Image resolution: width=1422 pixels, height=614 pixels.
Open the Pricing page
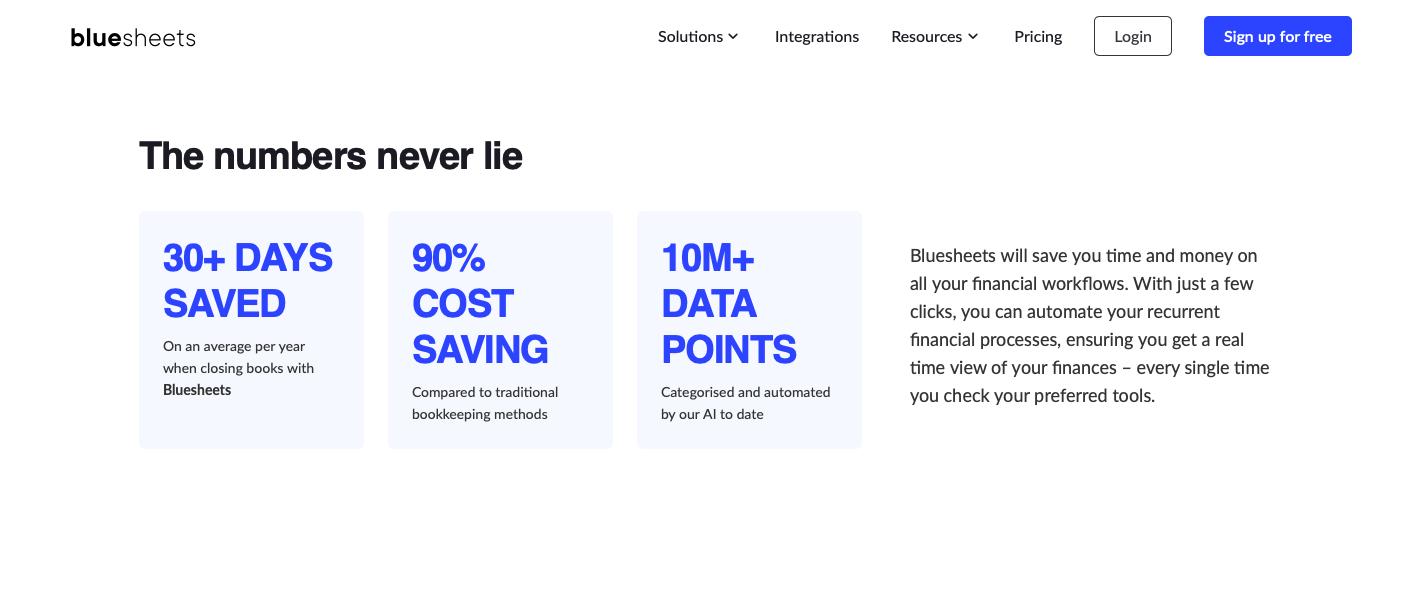point(1037,37)
